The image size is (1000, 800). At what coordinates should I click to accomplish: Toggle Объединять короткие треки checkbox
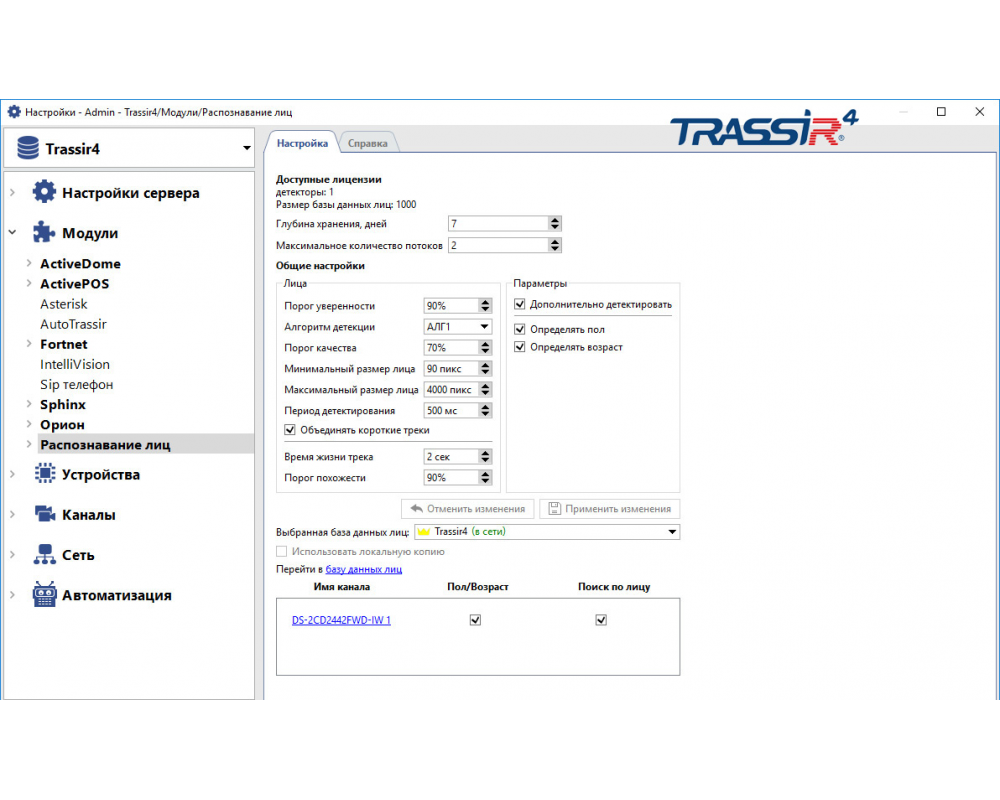pos(290,430)
